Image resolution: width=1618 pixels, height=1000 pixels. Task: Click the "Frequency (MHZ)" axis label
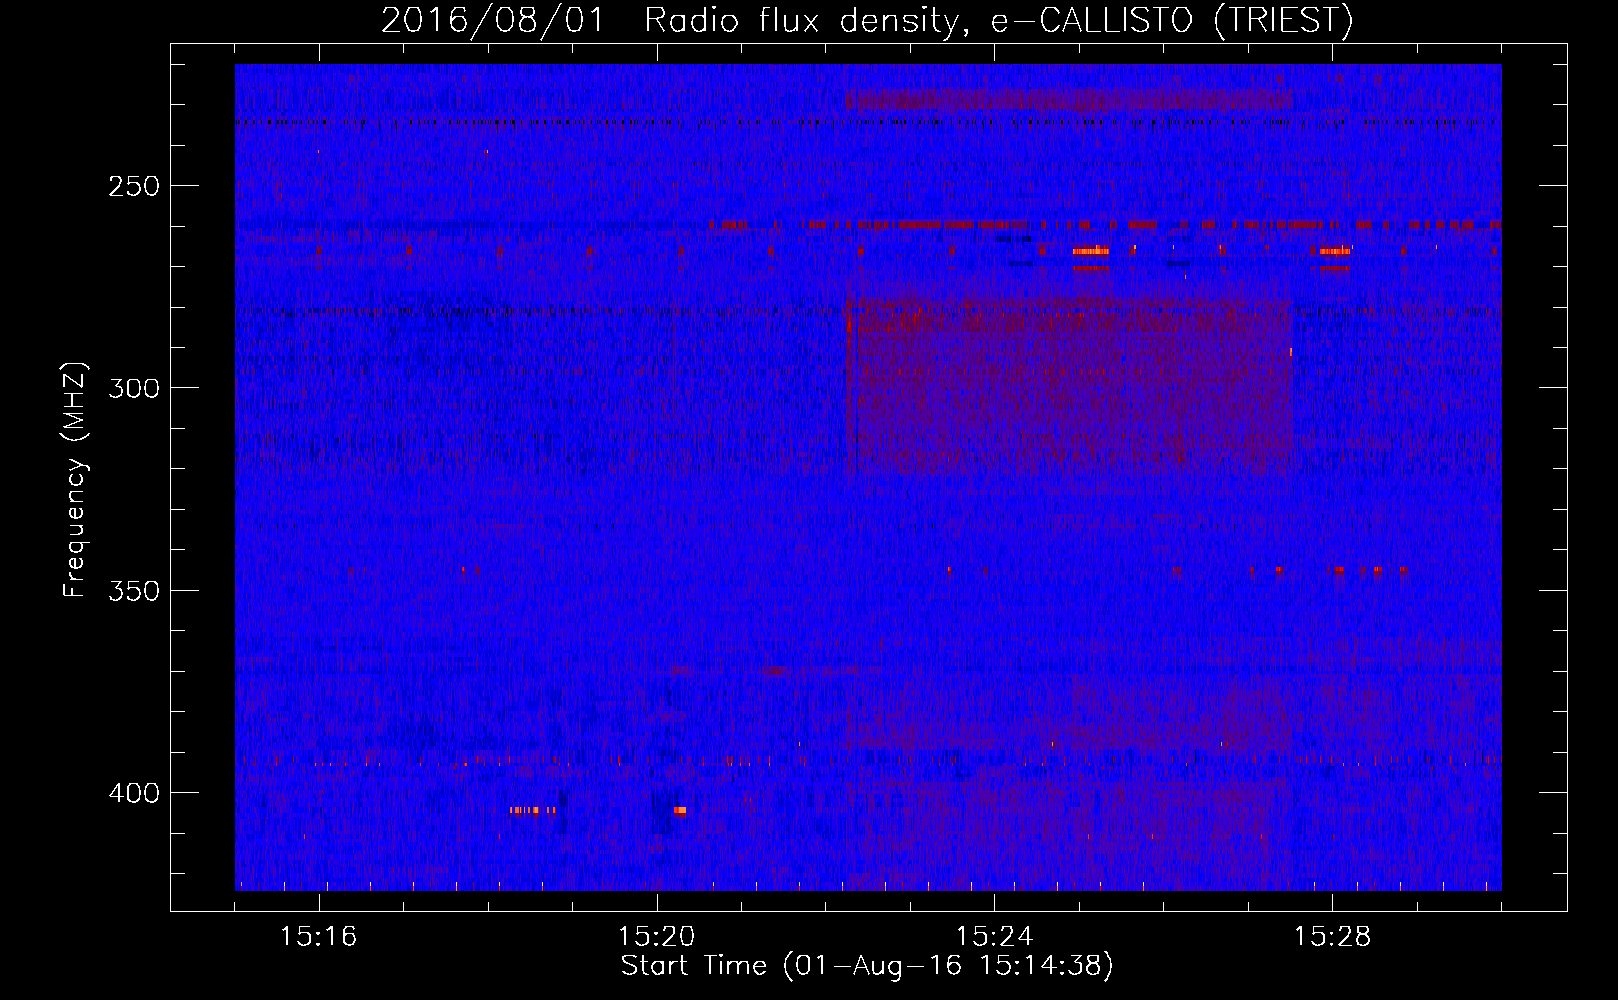click(75, 479)
